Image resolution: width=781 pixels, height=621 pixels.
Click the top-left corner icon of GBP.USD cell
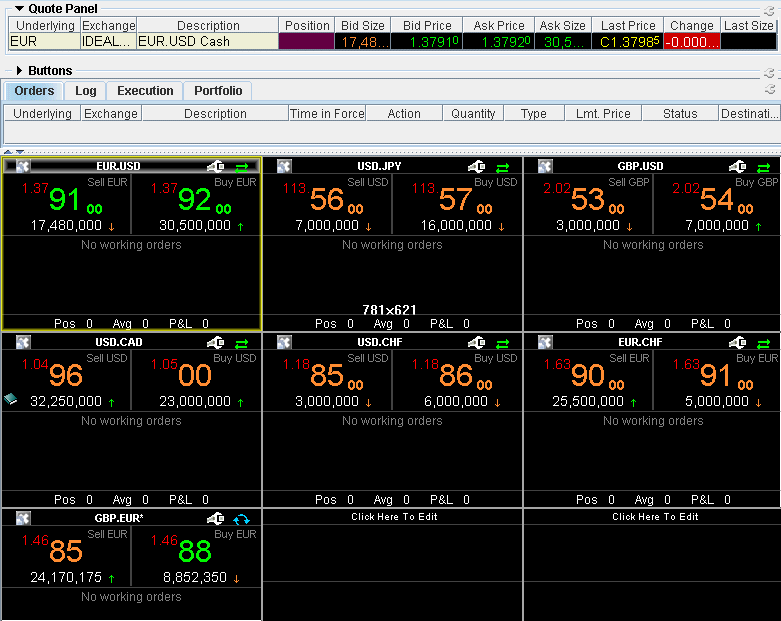coord(545,166)
